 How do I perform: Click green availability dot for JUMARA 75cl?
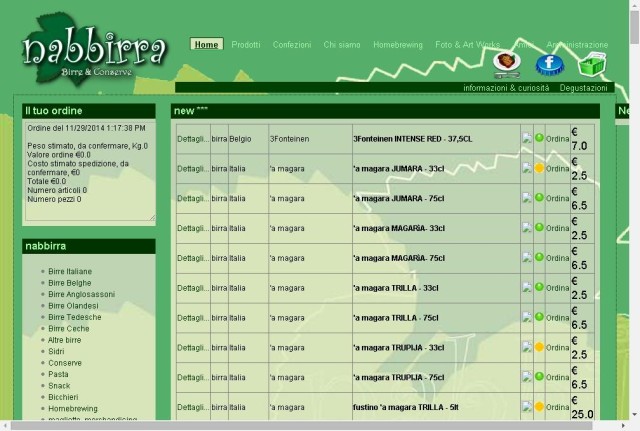pyautogui.click(x=539, y=198)
